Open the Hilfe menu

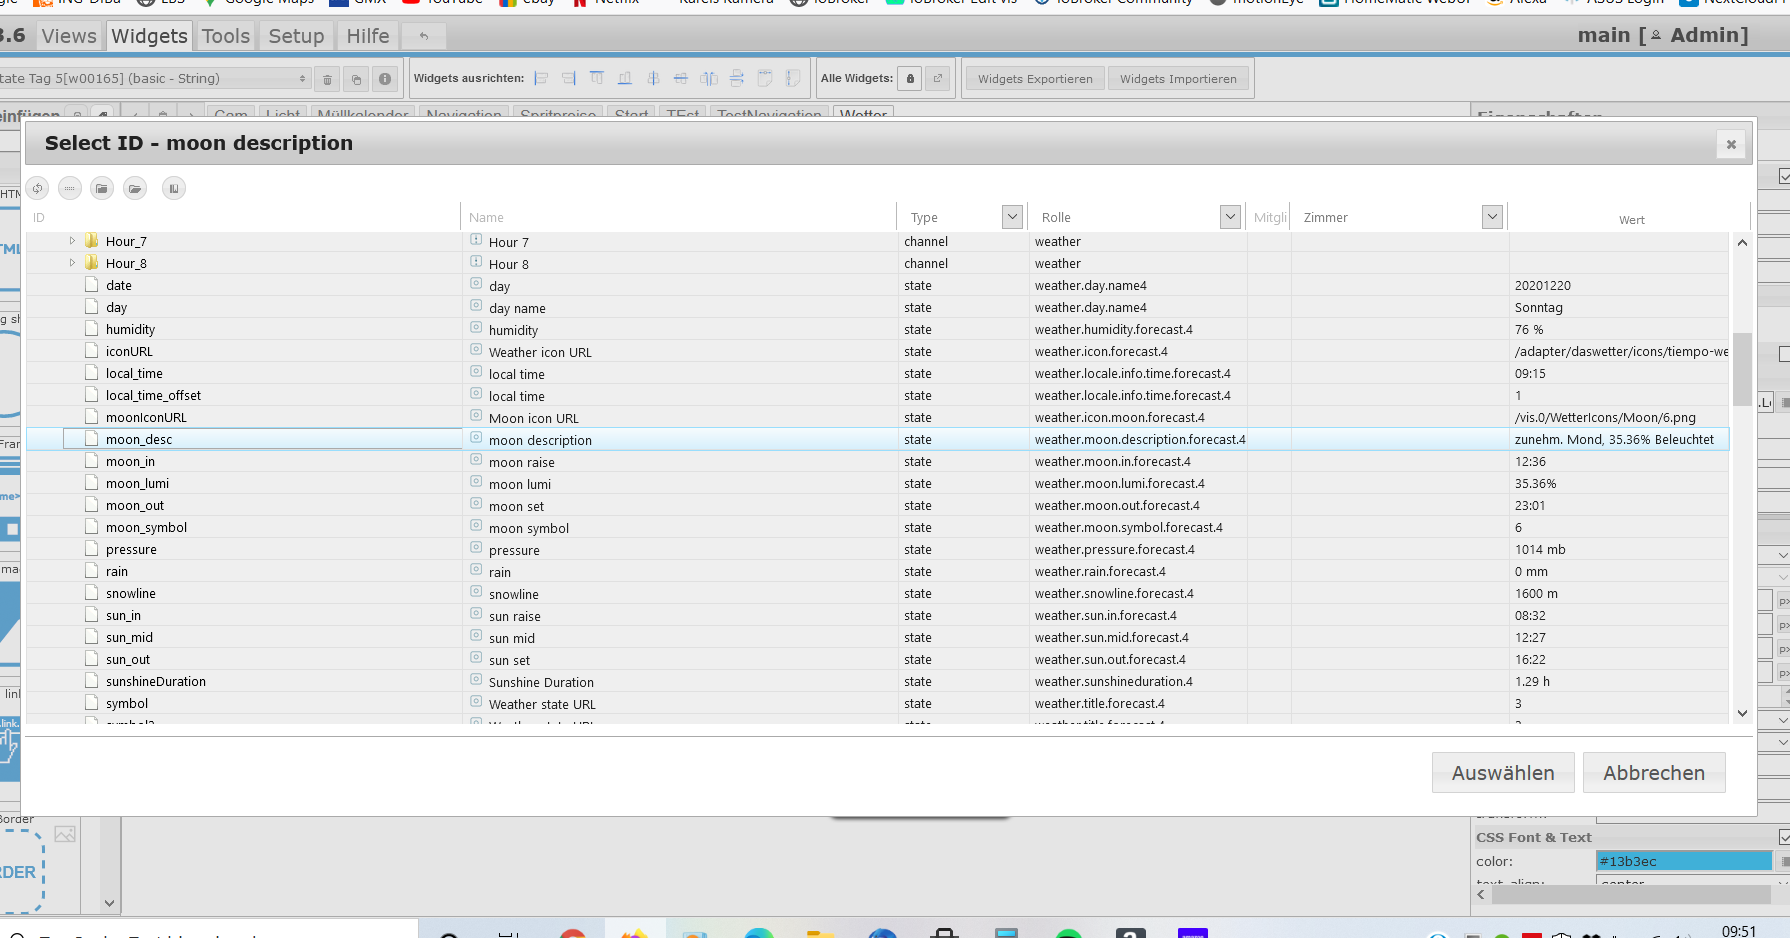pos(368,36)
